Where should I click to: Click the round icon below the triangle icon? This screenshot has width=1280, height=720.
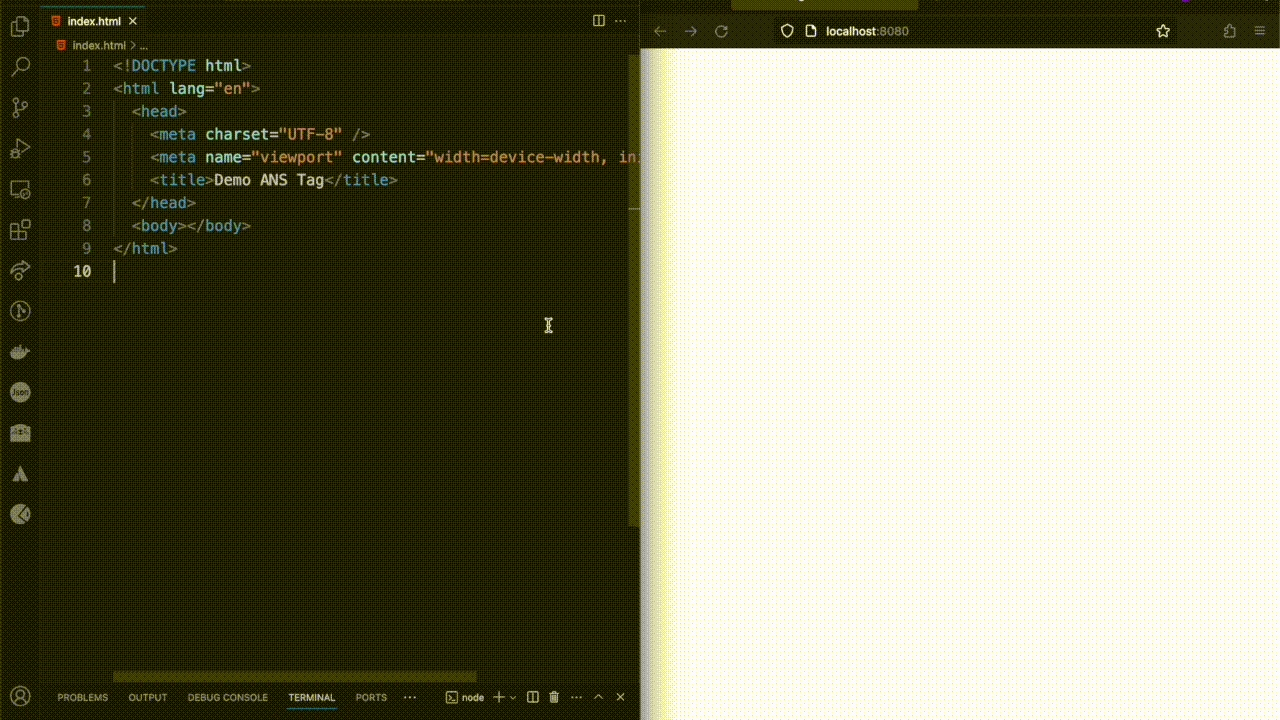[x=20, y=514]
